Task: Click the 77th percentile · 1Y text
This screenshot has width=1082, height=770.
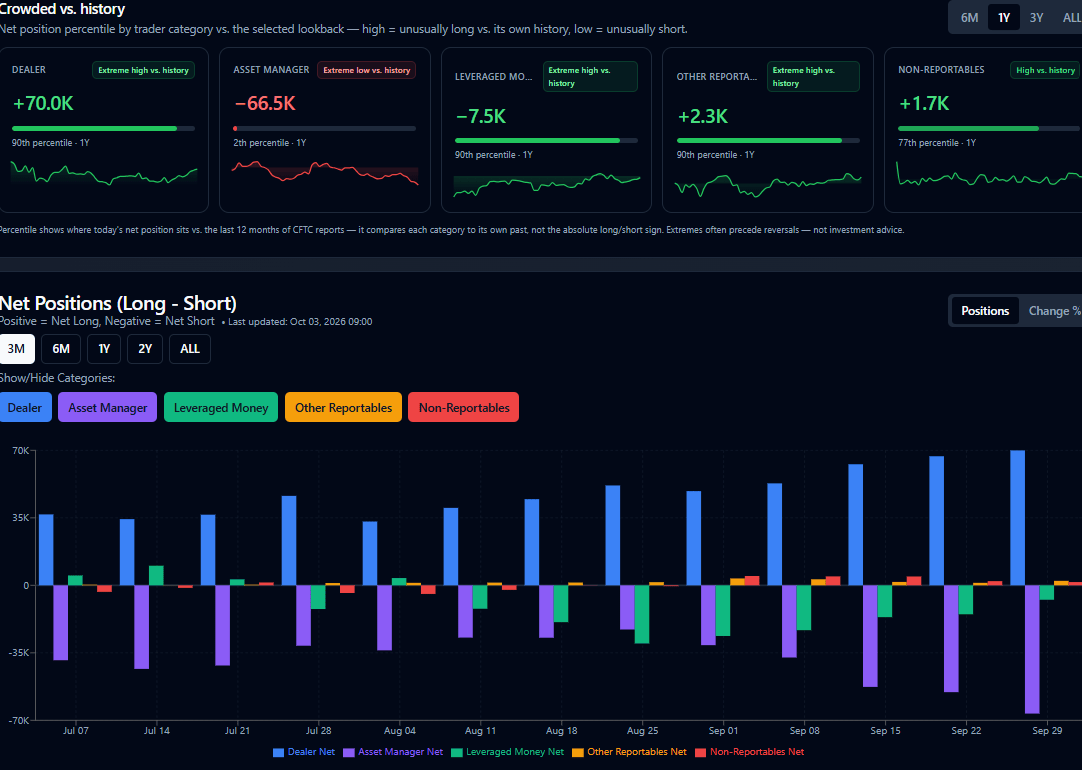Action: (x=937, y=143)
